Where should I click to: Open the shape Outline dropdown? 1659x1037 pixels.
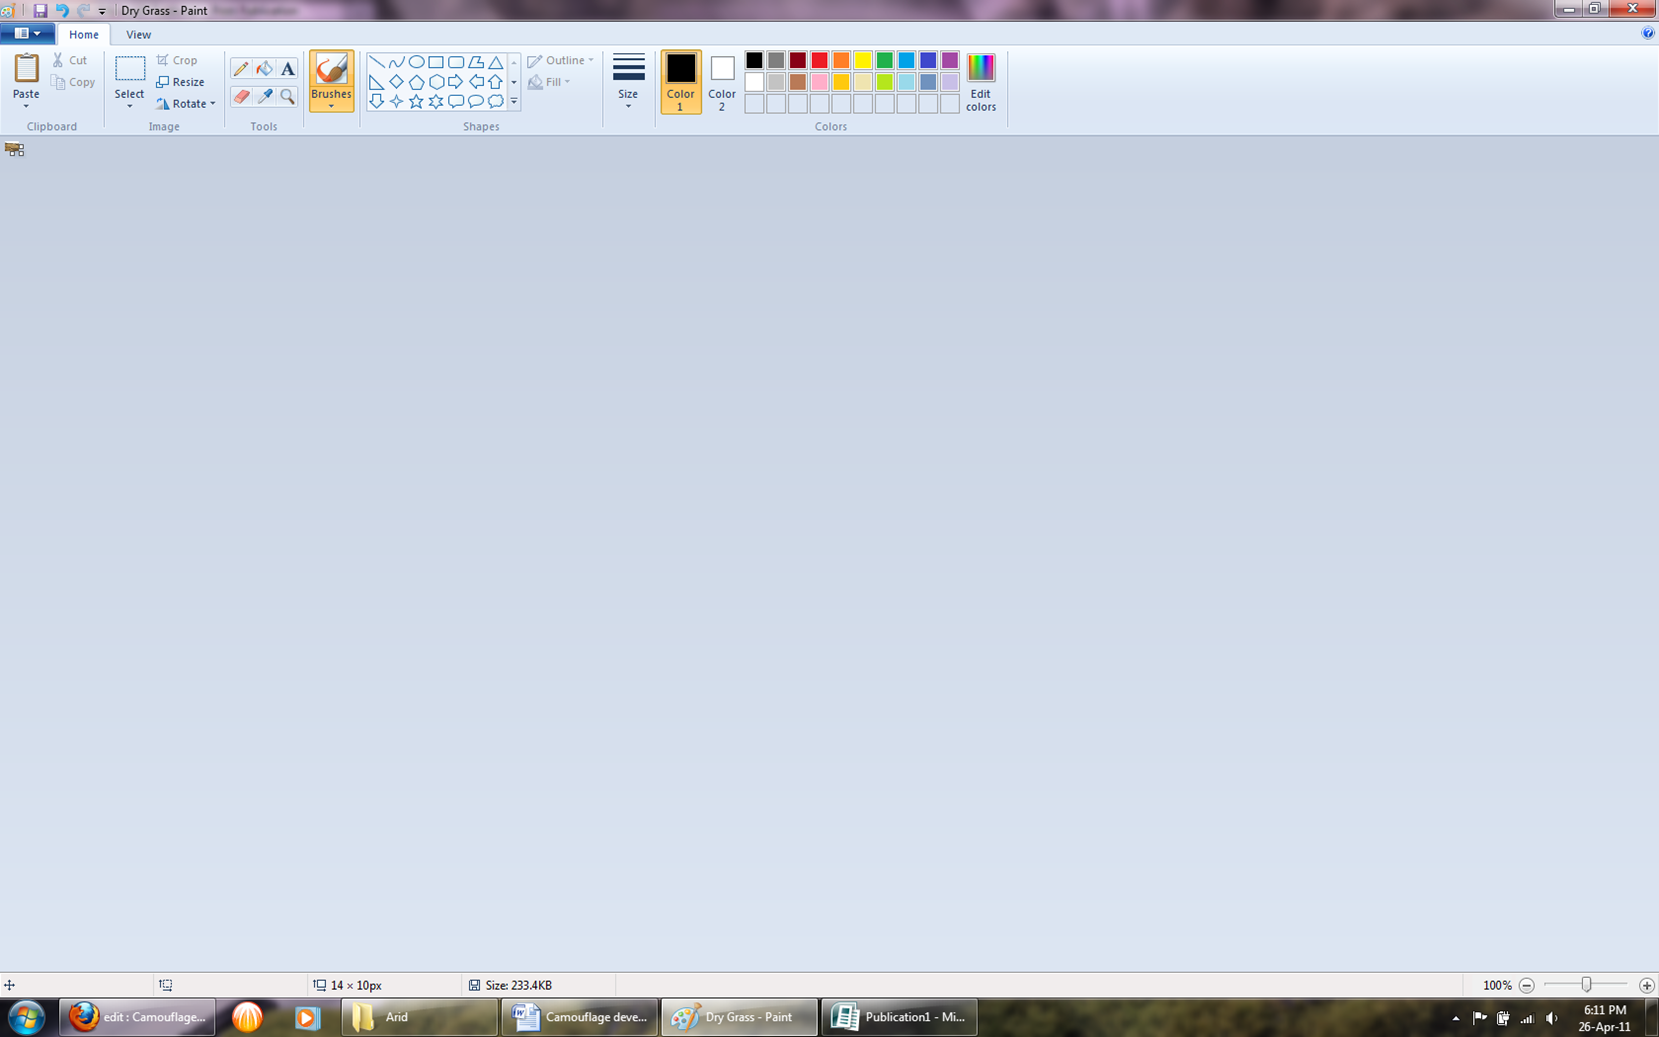tap(561, 60)
